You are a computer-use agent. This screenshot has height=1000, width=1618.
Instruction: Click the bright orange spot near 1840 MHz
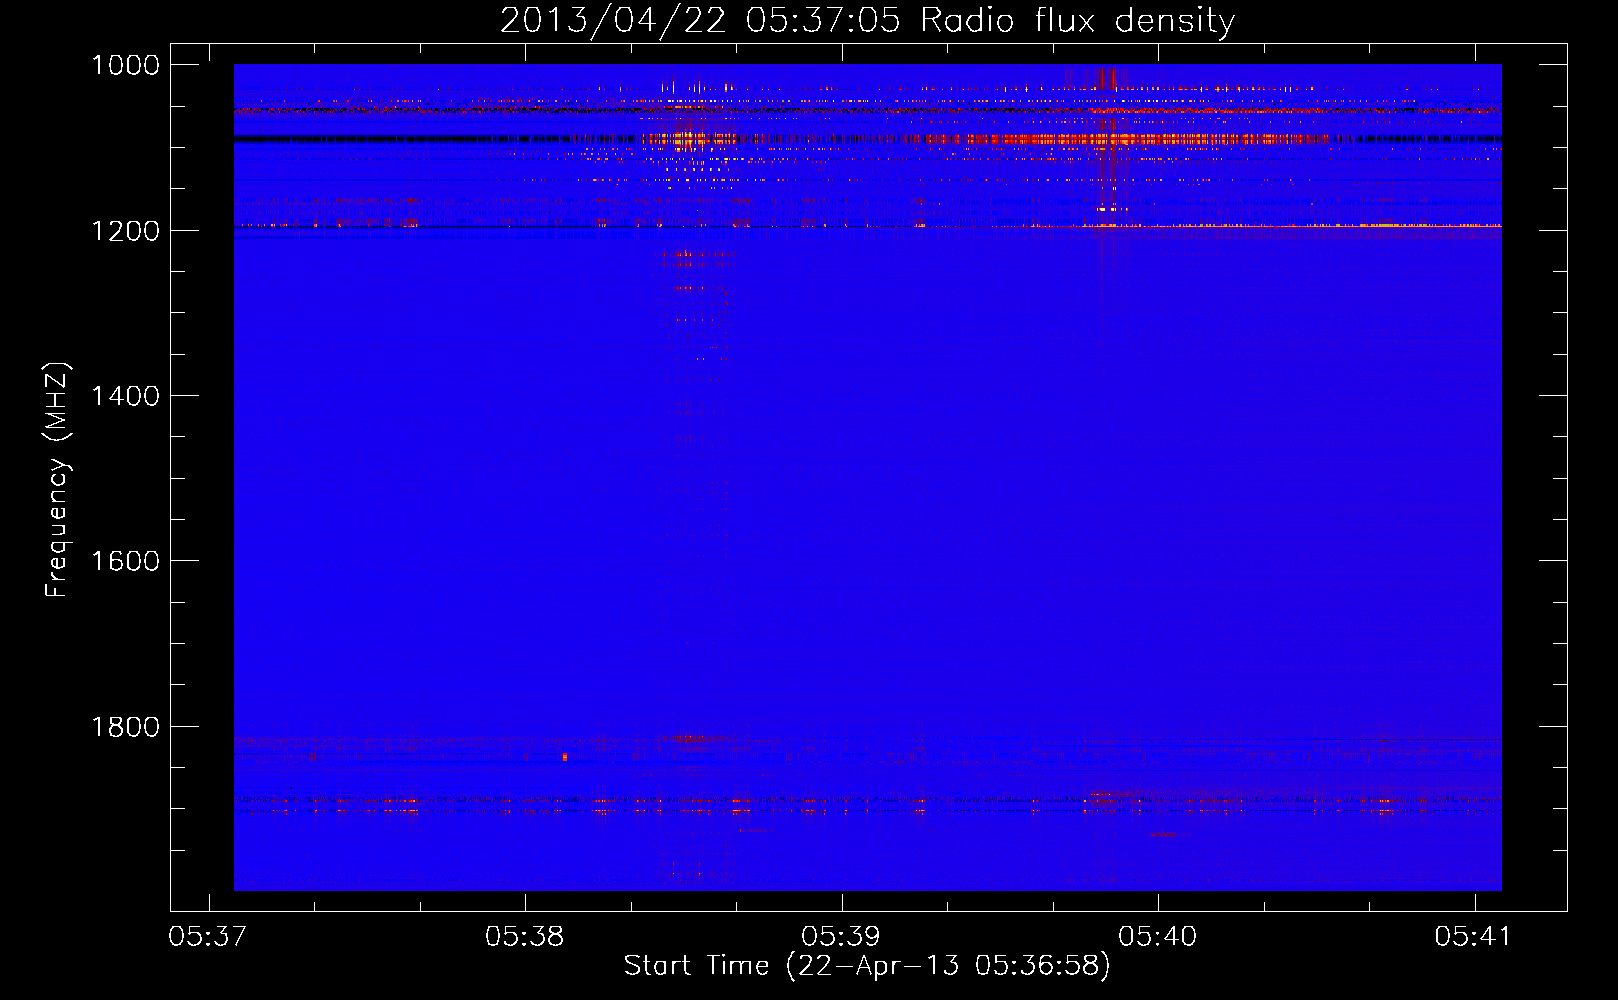point(565,757)
